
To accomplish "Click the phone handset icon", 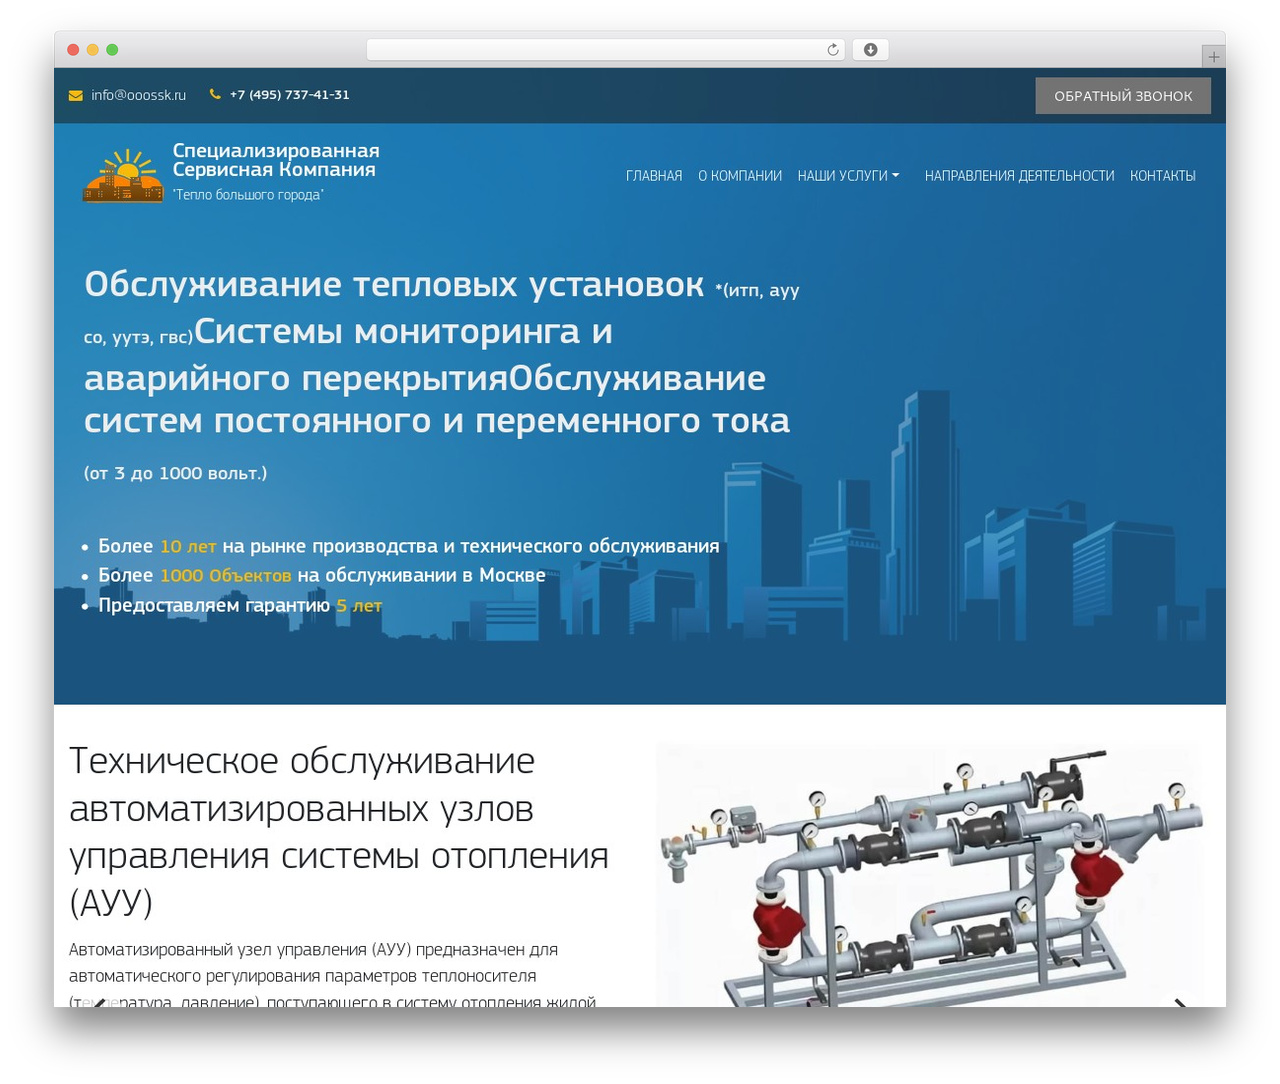I will click(215, 94).
